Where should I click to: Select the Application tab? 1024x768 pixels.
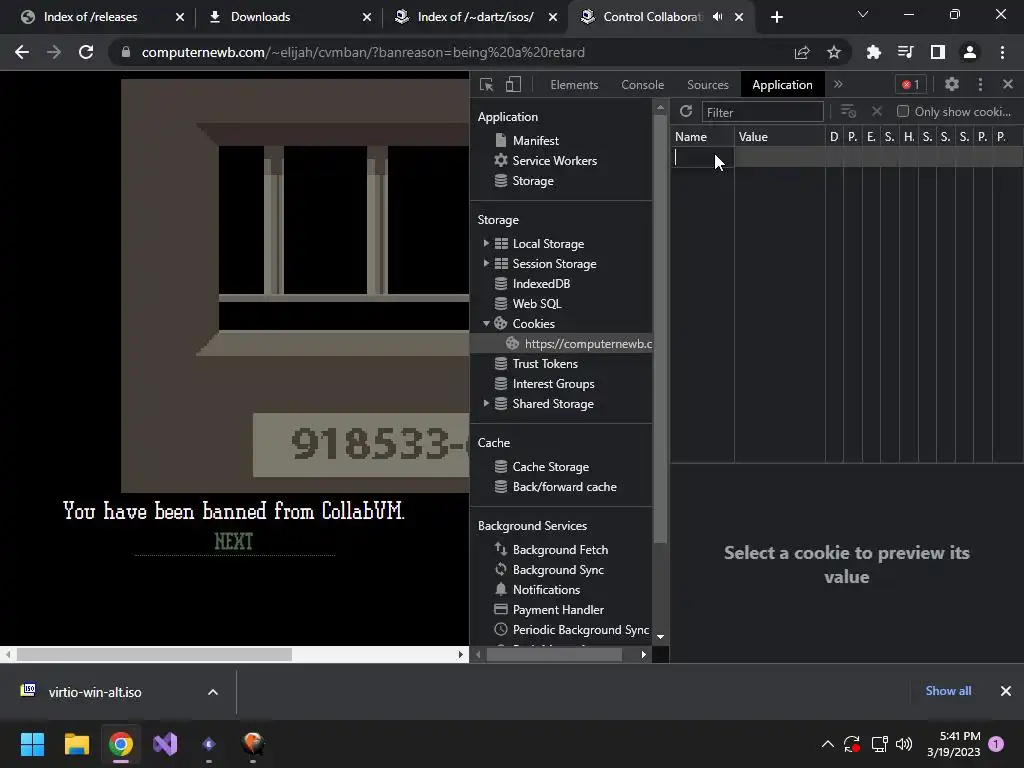click(782, 85)
